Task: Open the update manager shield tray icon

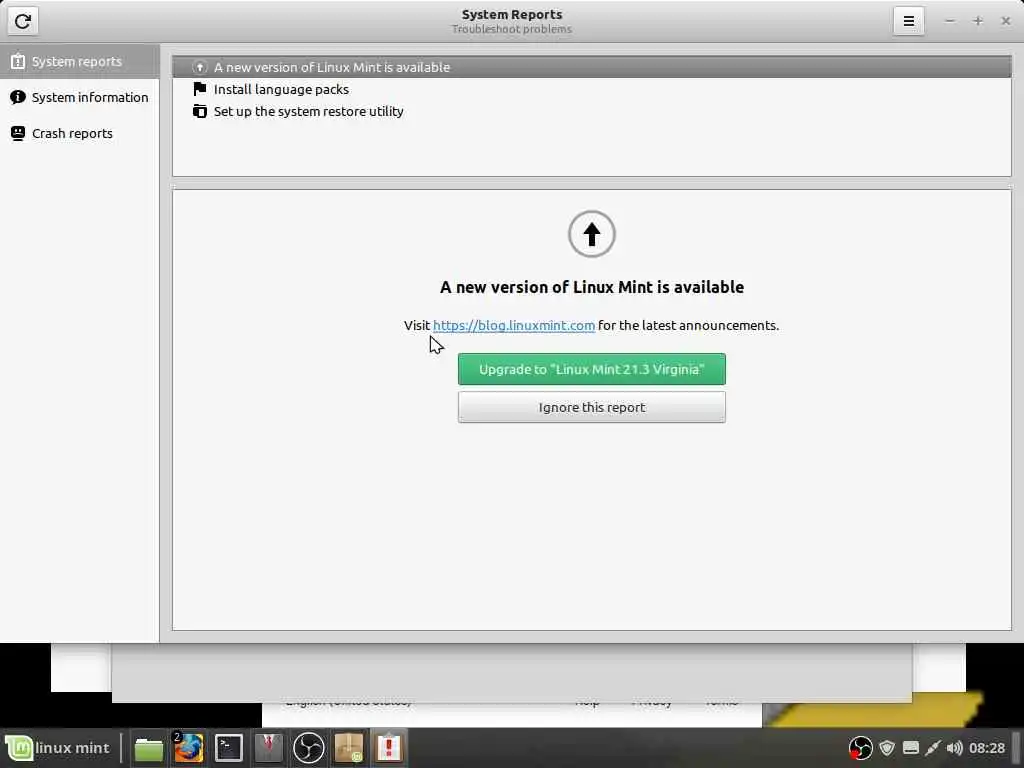Action: (886, 748)
